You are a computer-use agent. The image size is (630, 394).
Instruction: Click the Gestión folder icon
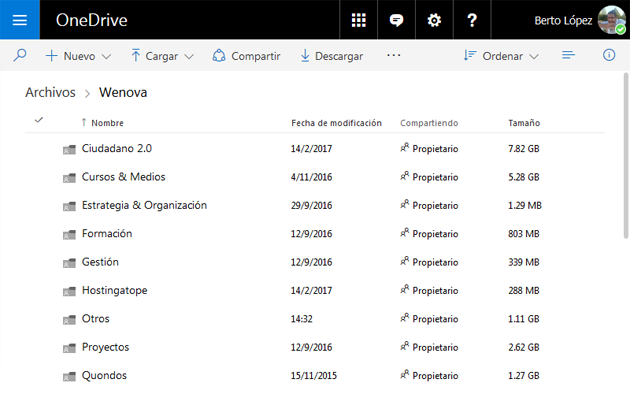click(69, 263)
